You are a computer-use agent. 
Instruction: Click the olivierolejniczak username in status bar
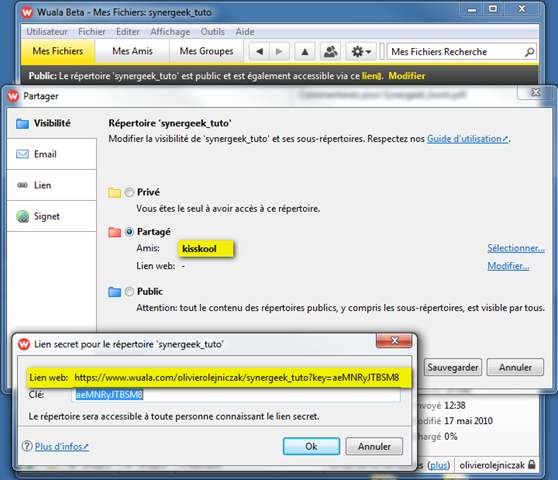491,465
